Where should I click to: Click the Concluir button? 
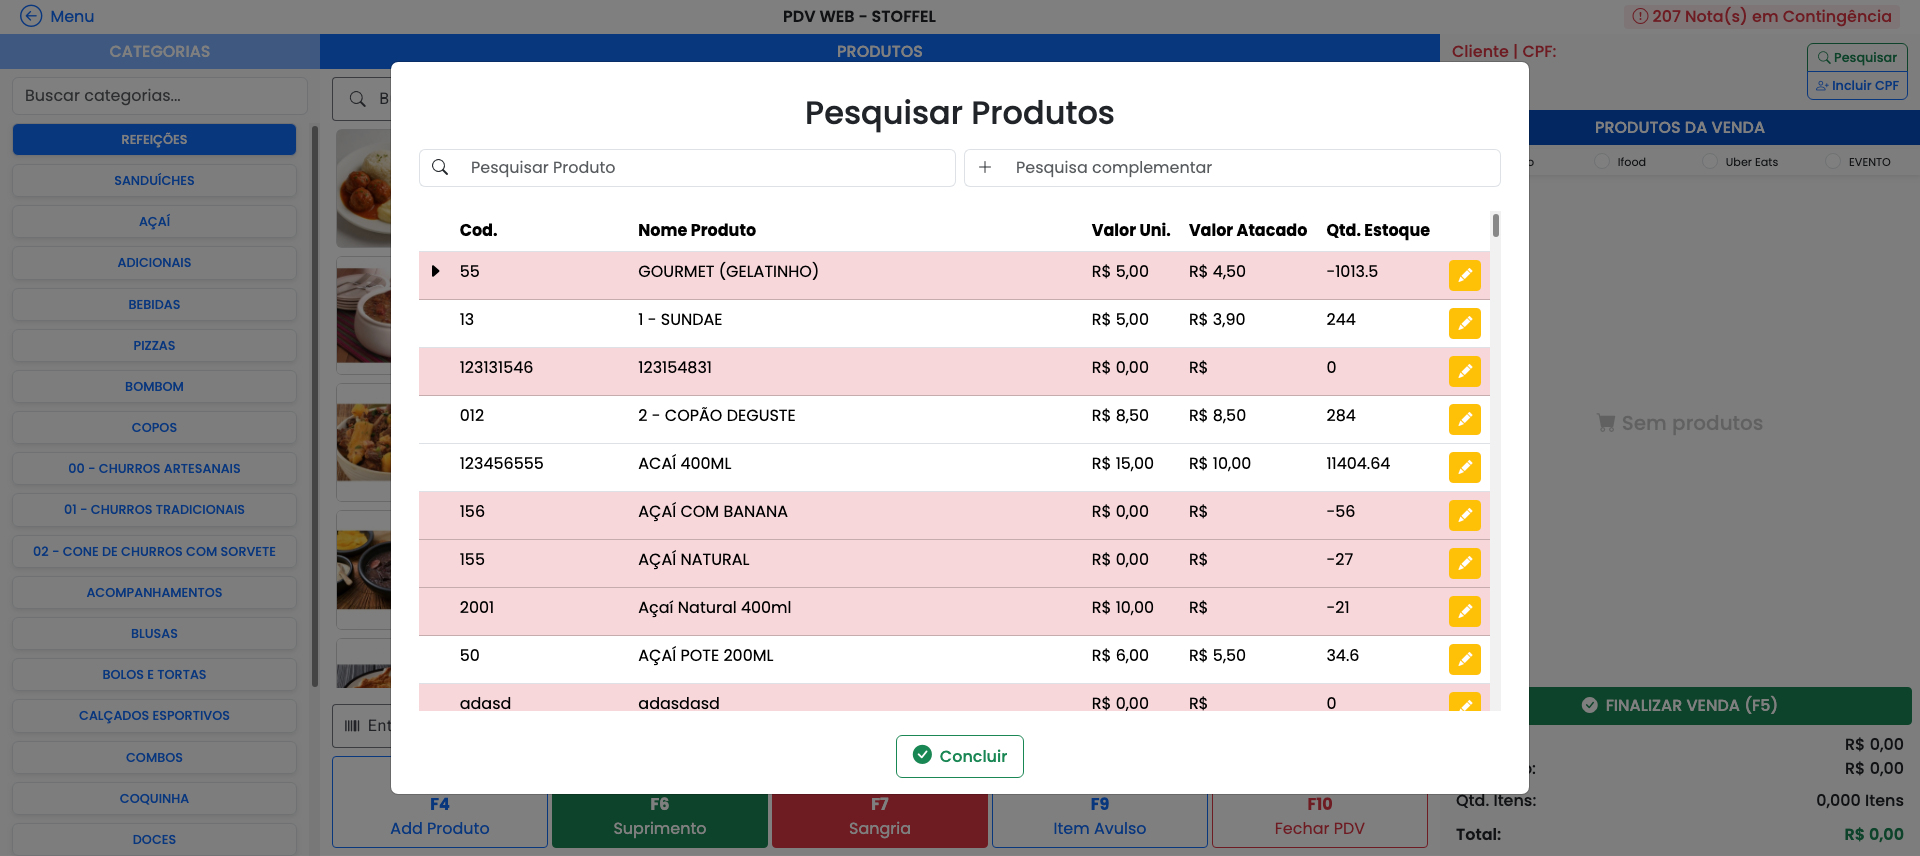click(959, 756)
